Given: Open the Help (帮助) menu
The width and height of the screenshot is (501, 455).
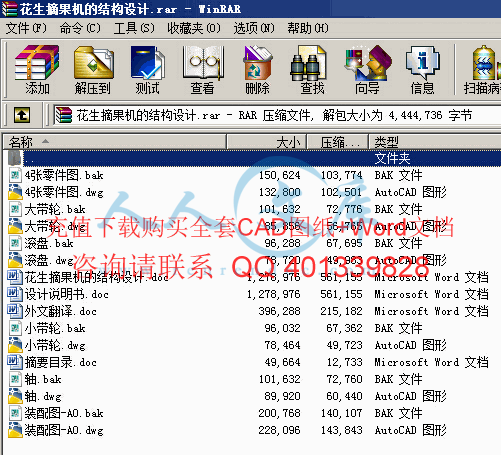Looking at the screenshot, I should pos(308,28).
